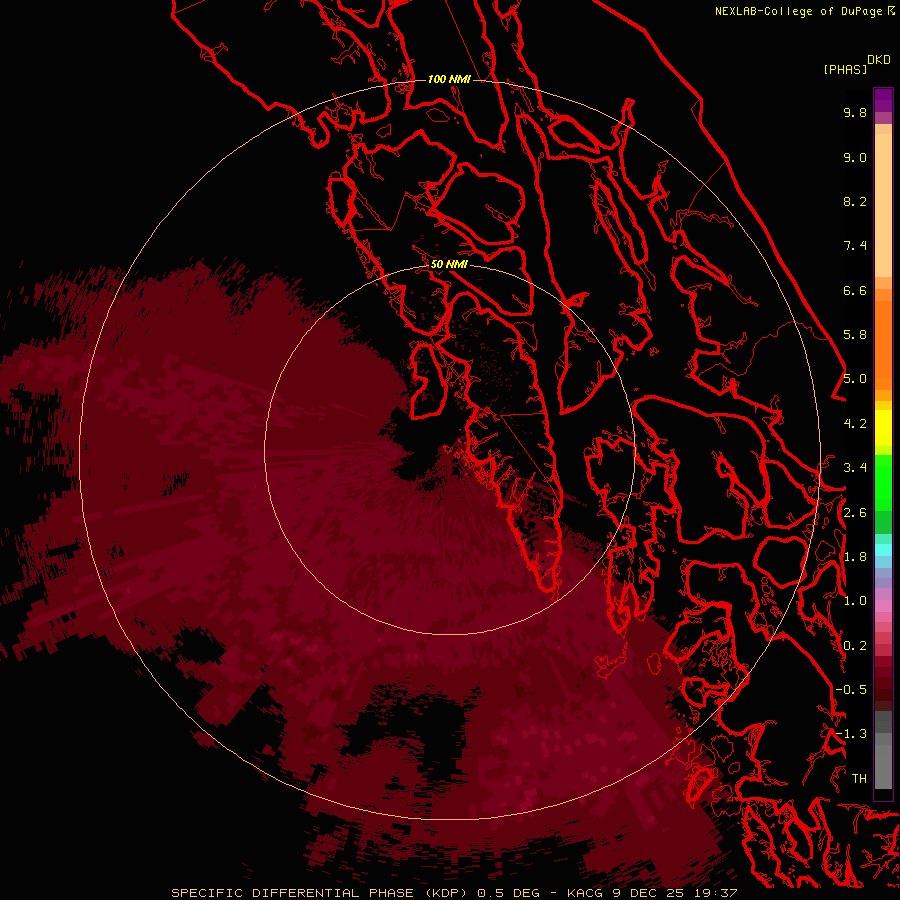Click the 7.4 legend value

(855, 246)
